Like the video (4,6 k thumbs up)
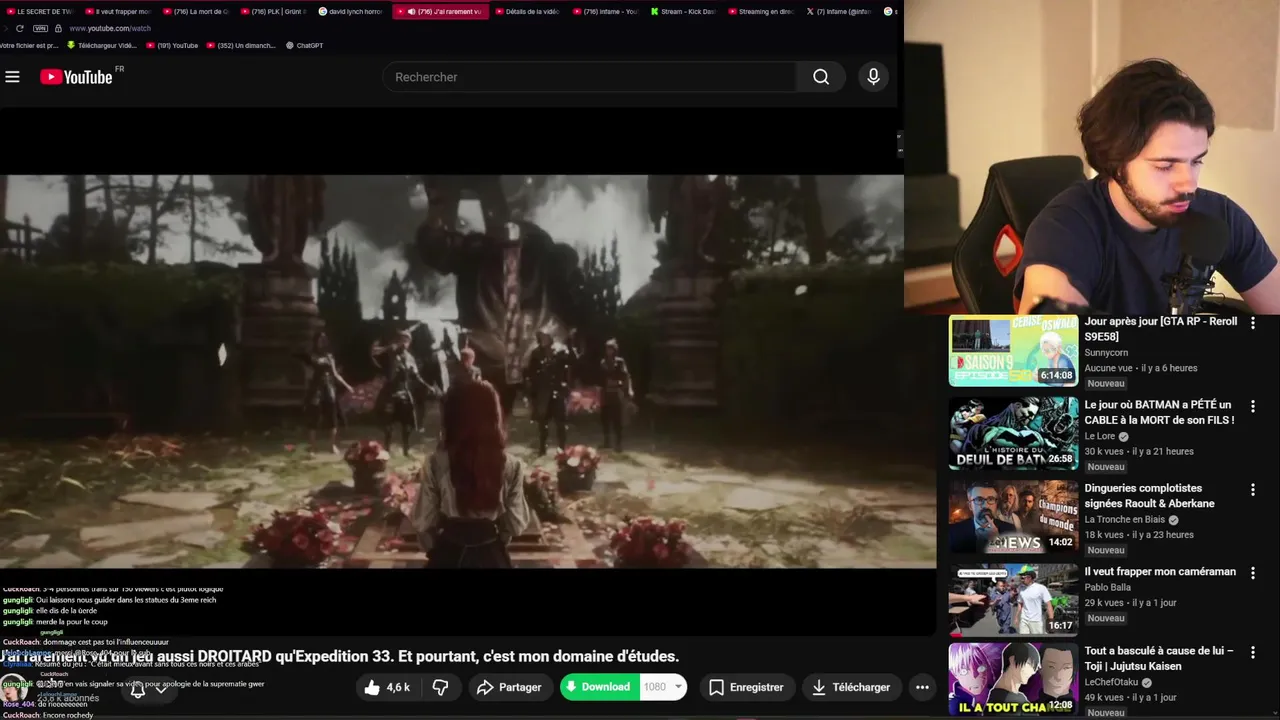1280x720 pixels. click(x=388, y=687)
